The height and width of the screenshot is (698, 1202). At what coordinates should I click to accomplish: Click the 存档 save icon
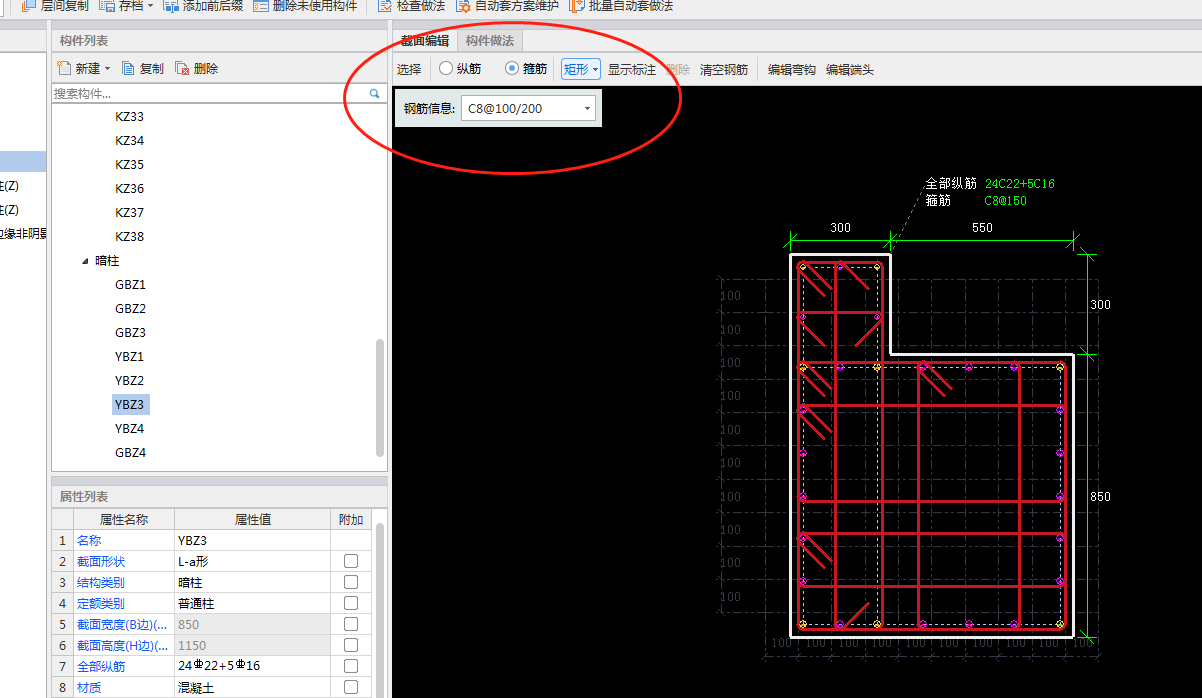[x=107, y=6]
